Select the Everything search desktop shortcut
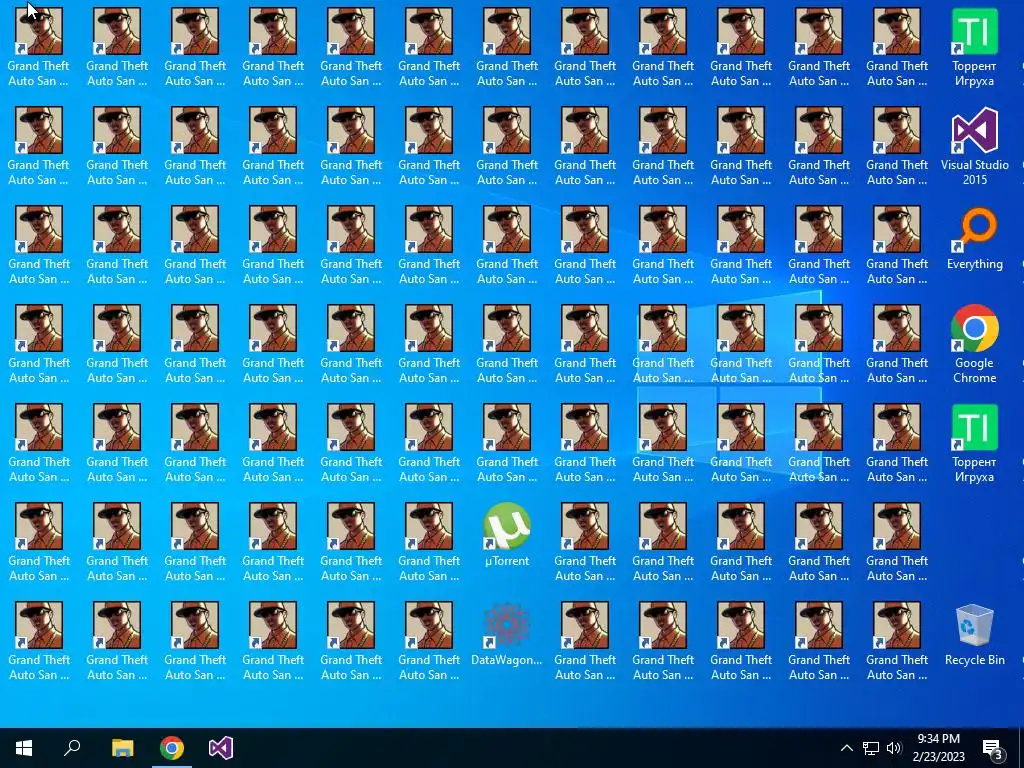This screenshot has height=768, width=1024. [974, 238]
